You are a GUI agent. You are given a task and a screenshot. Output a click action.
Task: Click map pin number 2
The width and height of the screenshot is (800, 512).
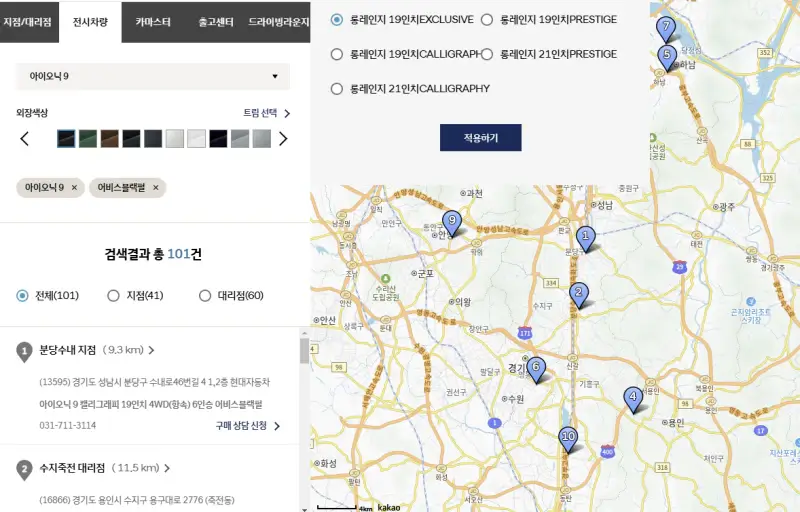click(579, 294)
